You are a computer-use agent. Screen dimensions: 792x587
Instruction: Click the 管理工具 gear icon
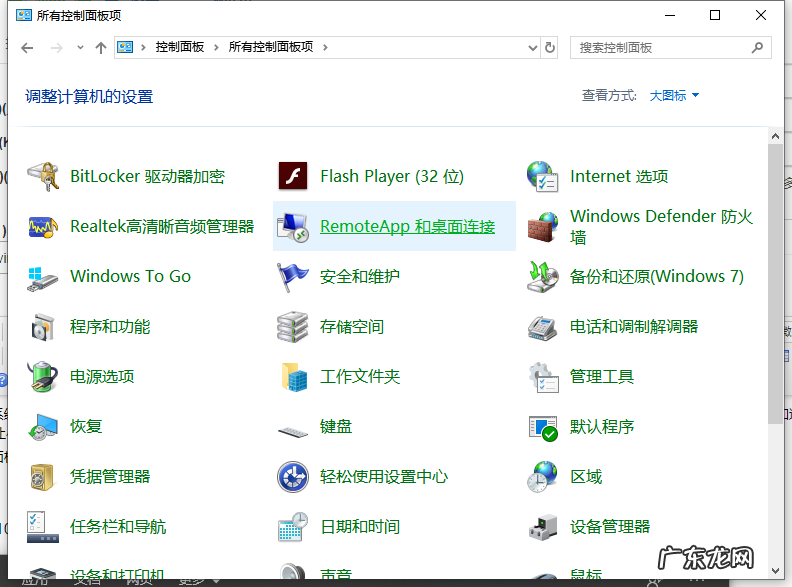pos(542,377)
